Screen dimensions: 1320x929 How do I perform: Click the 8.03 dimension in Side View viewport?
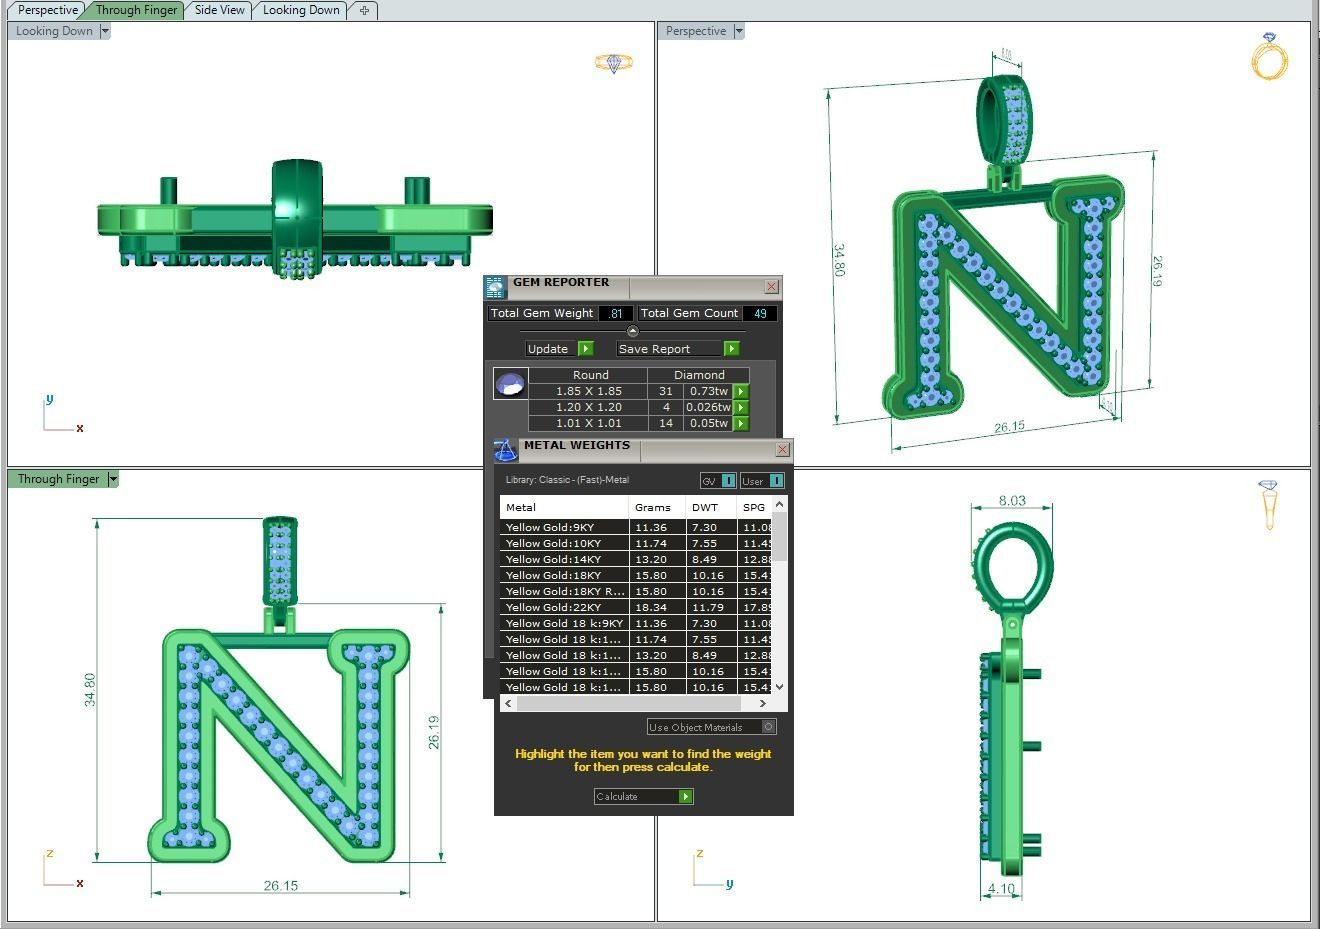tap(1012, 500)
